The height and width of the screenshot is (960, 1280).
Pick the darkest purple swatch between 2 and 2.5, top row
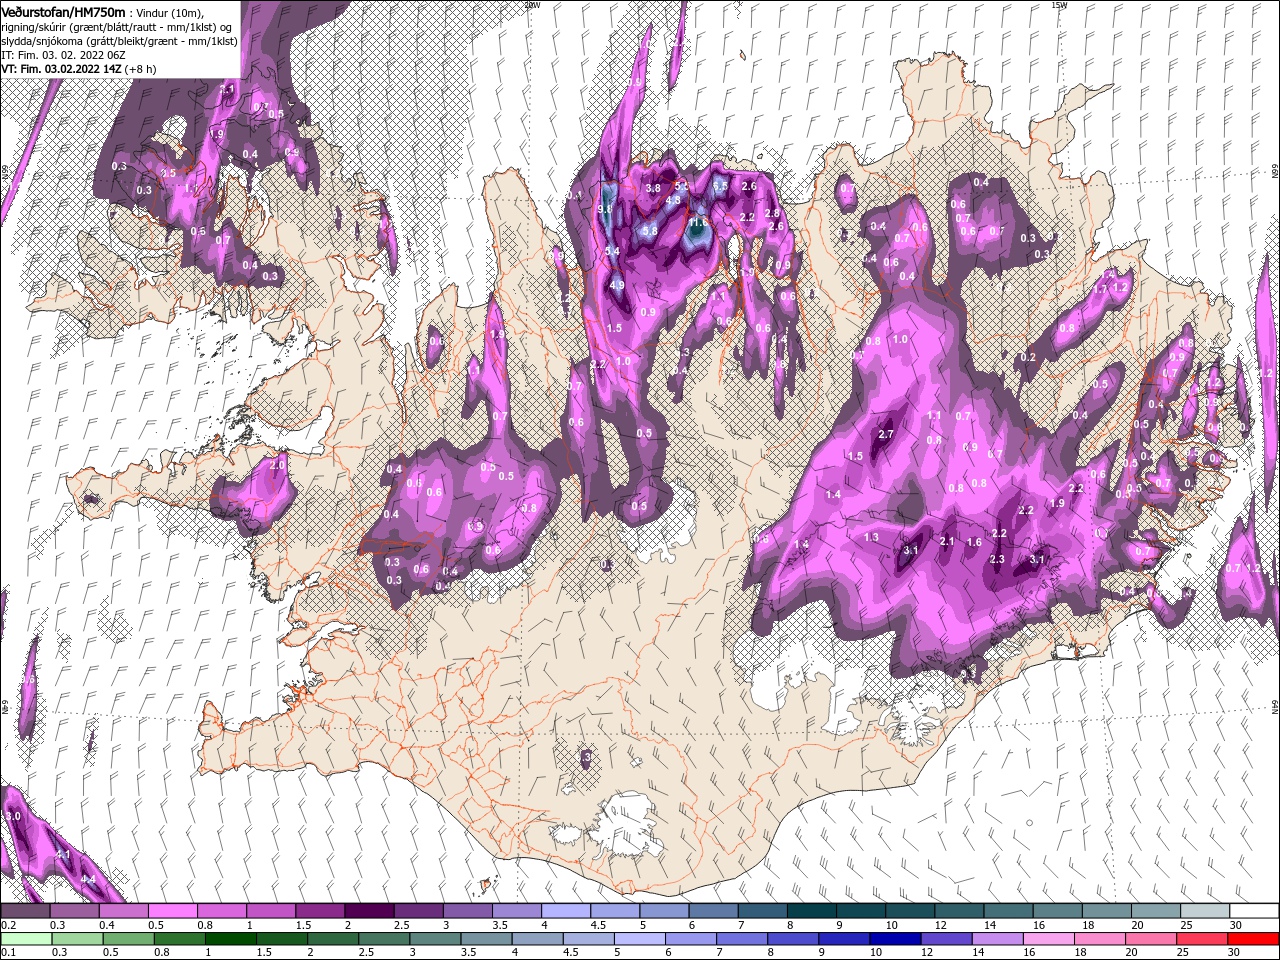tap(368, 911)
